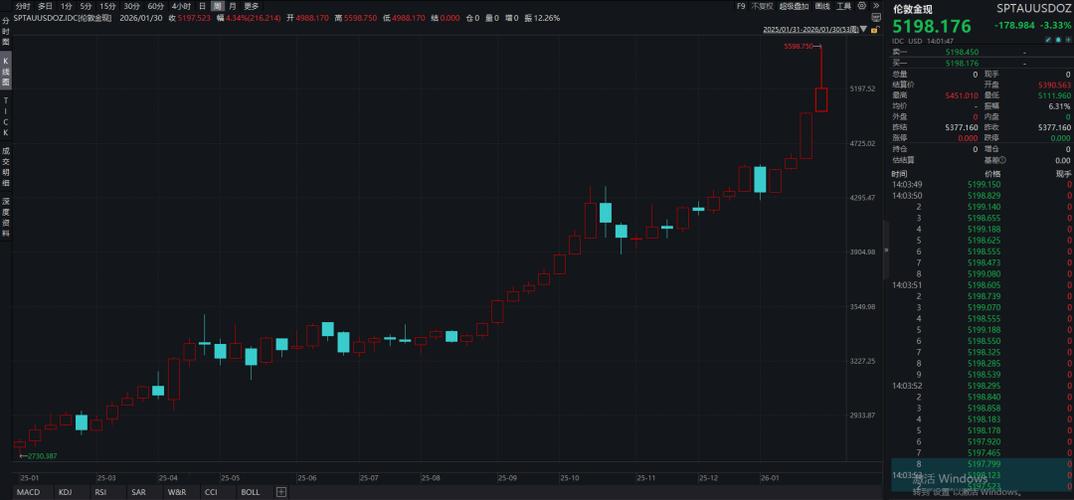Toggle the MACD indicator
1074x500 pixels.
28,492
